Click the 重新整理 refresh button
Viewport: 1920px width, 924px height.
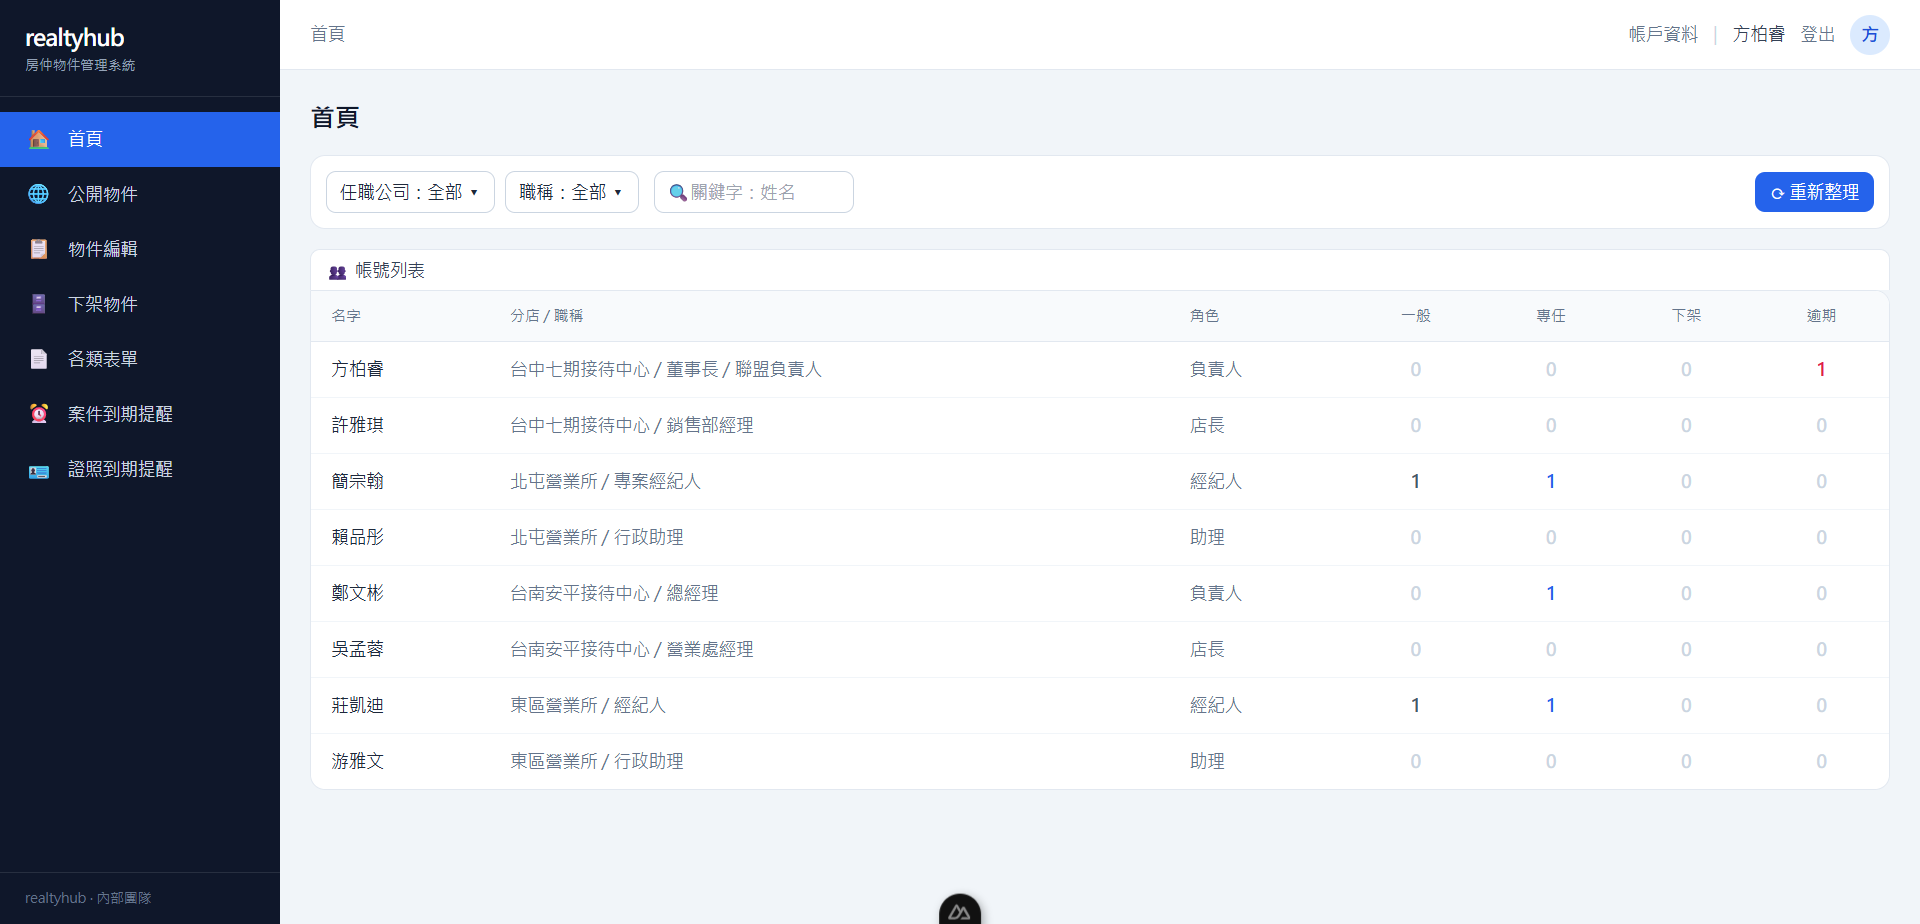(x=1814, y=192)
